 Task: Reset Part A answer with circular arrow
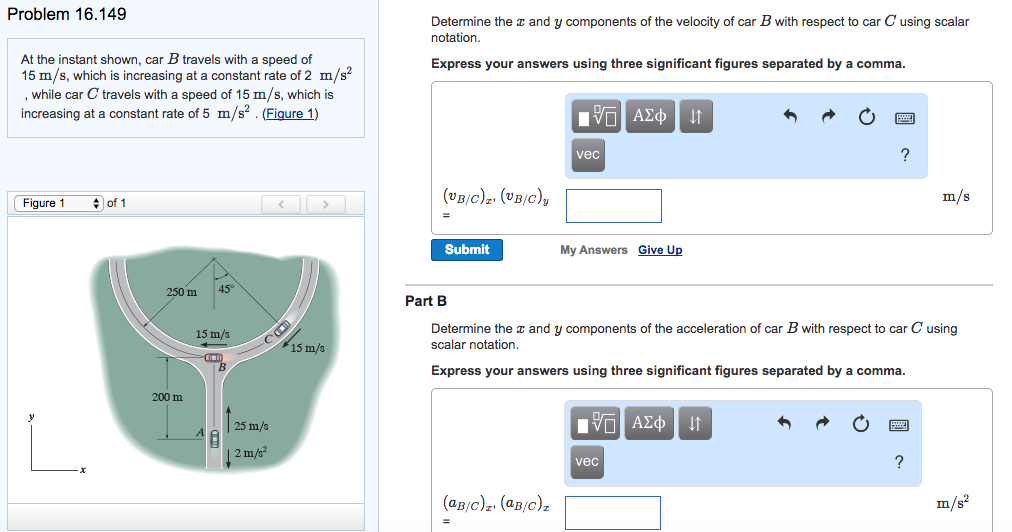pos(867,117)
